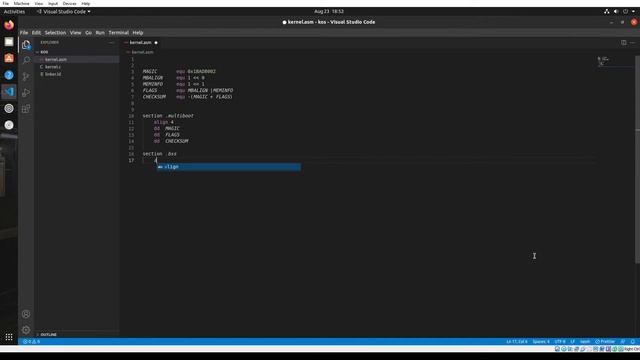Viewport: 640px width, 360px height.
Task: Open the VirtualBox Devices menu
Action: tap(69, 3)
